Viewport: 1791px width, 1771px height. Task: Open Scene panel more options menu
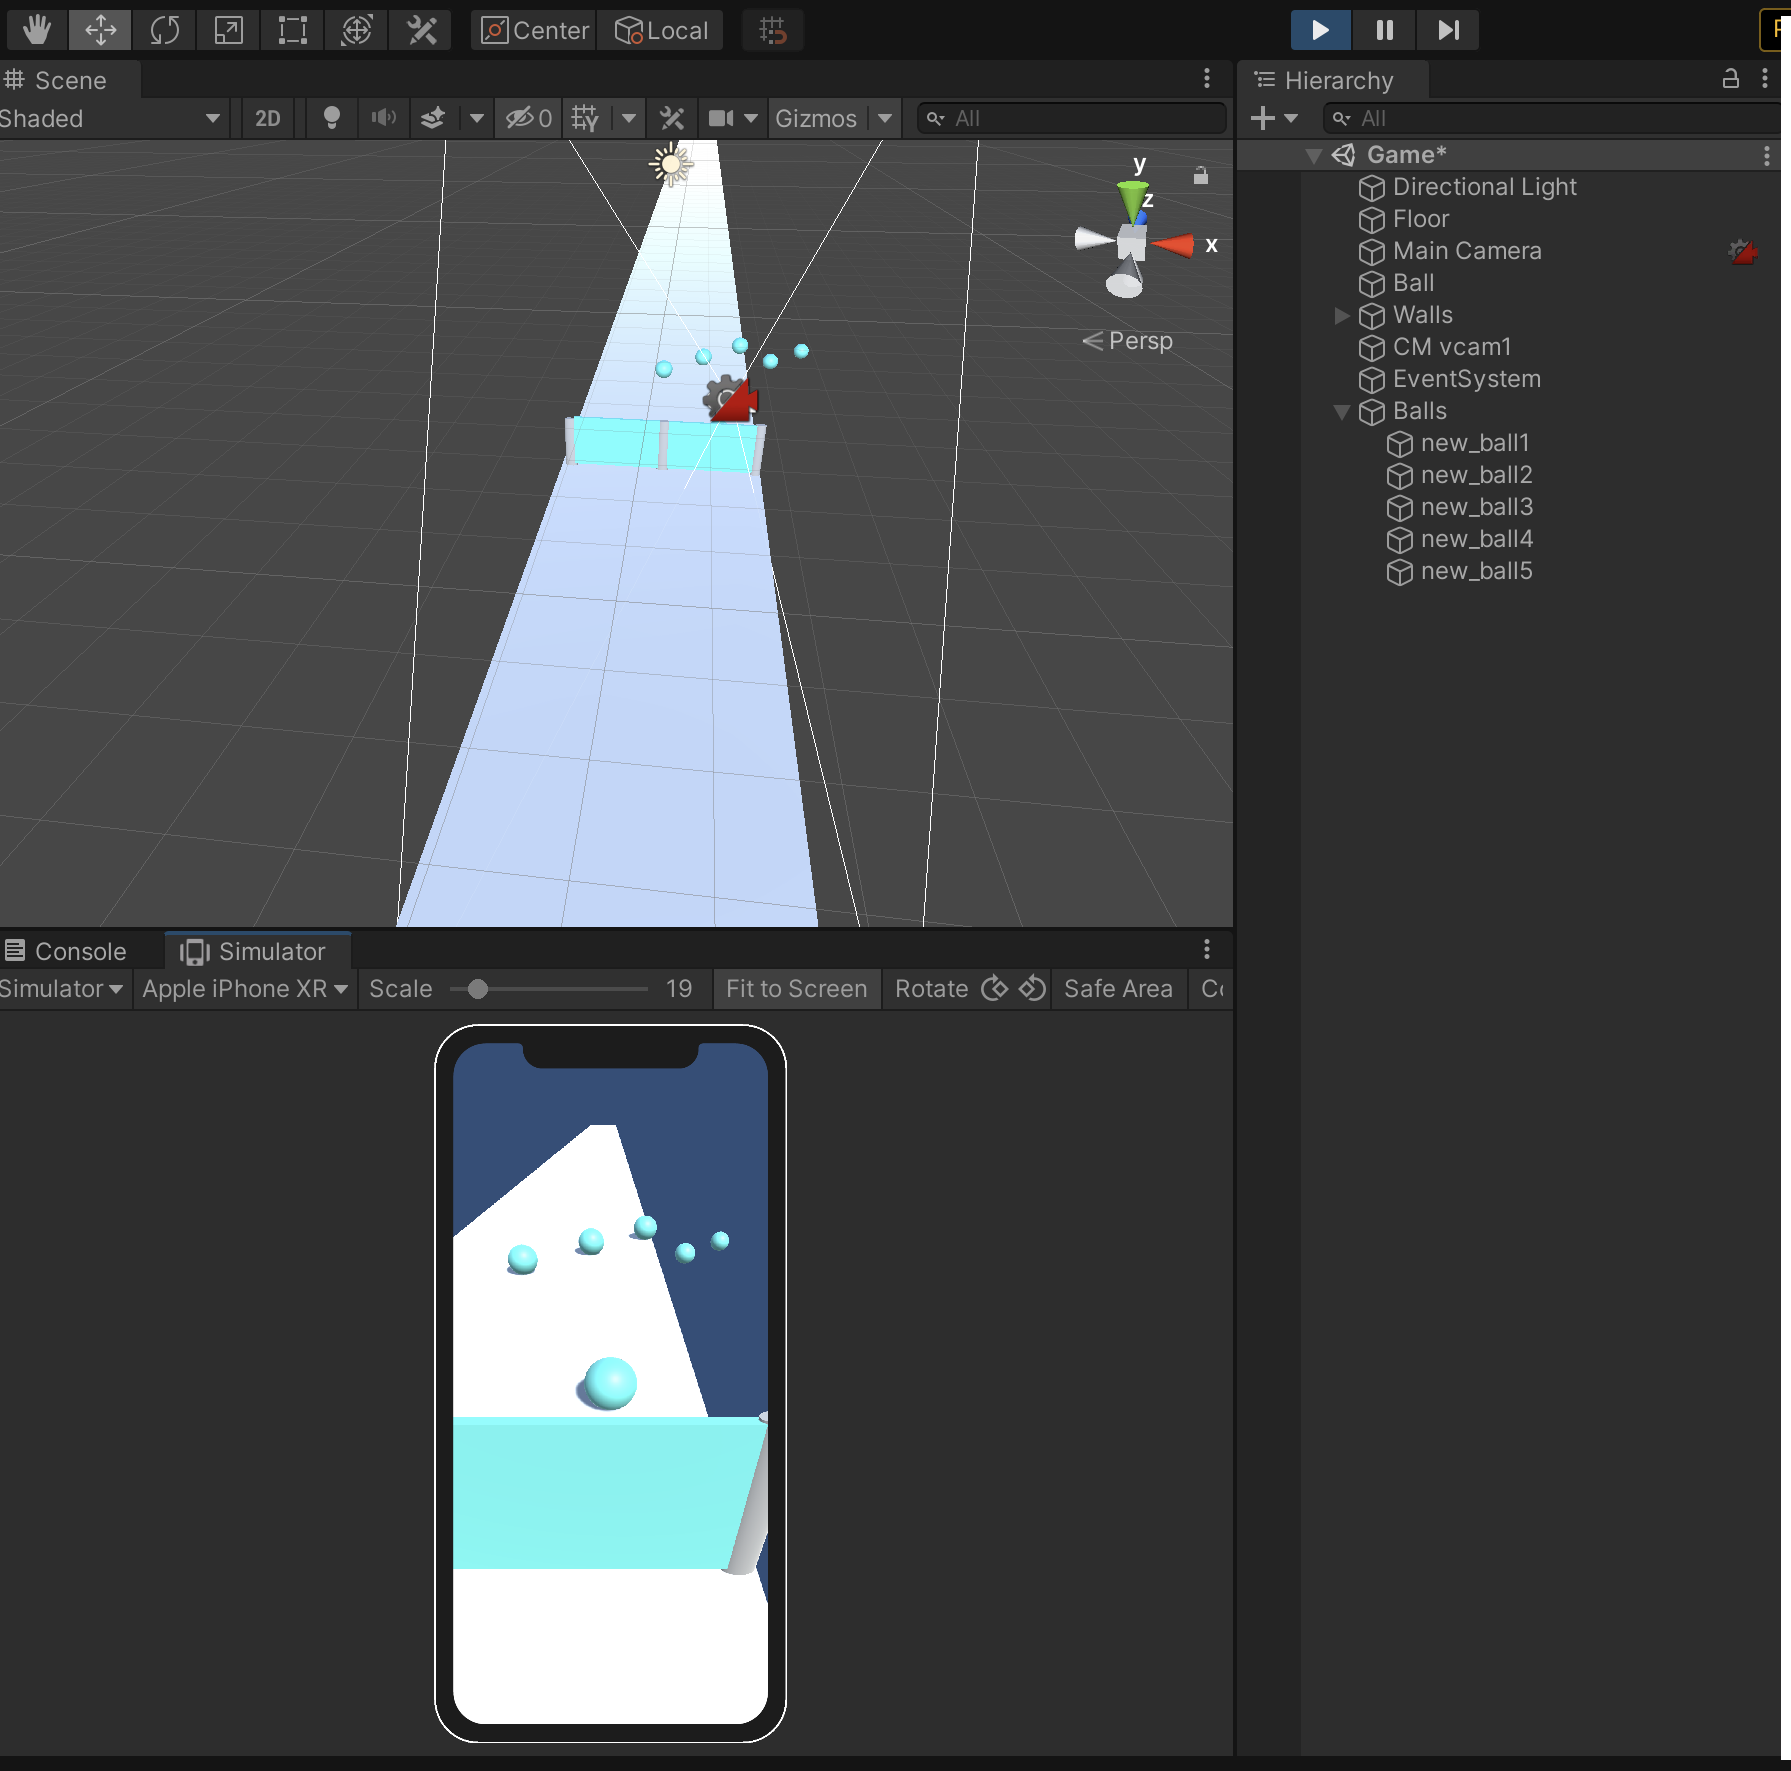click(x=1207, y=78)
